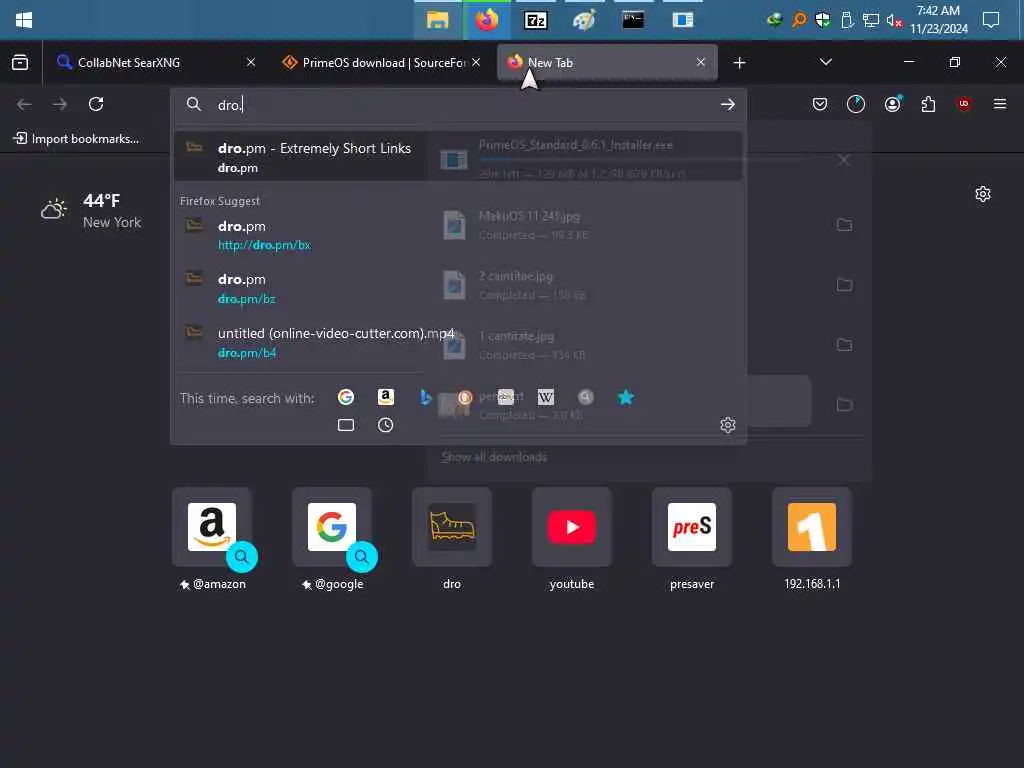Image resolution: width=1024 pixels, height=768 pixels.
Task: Search with DuckDuckGo in the search bar
Action: coord(465,397)
